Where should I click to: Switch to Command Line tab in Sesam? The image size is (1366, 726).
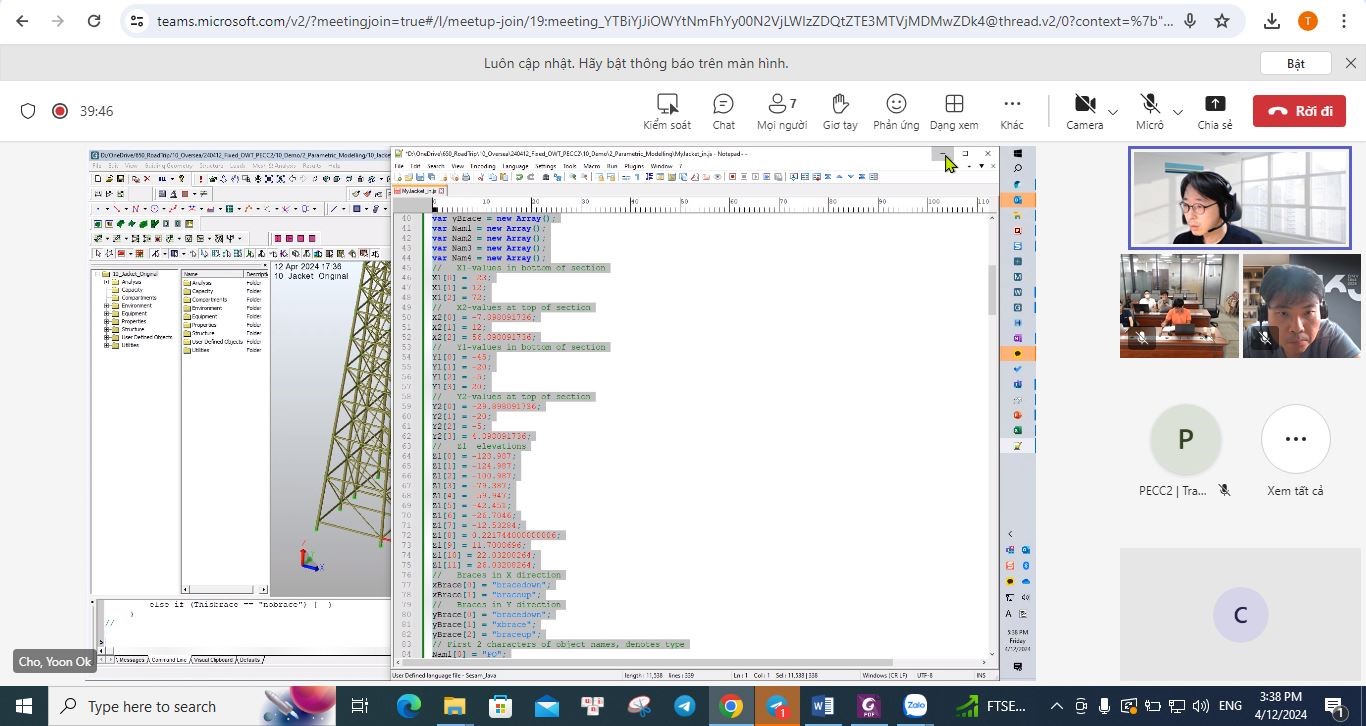pyautogui.click(x=167, y=660)
